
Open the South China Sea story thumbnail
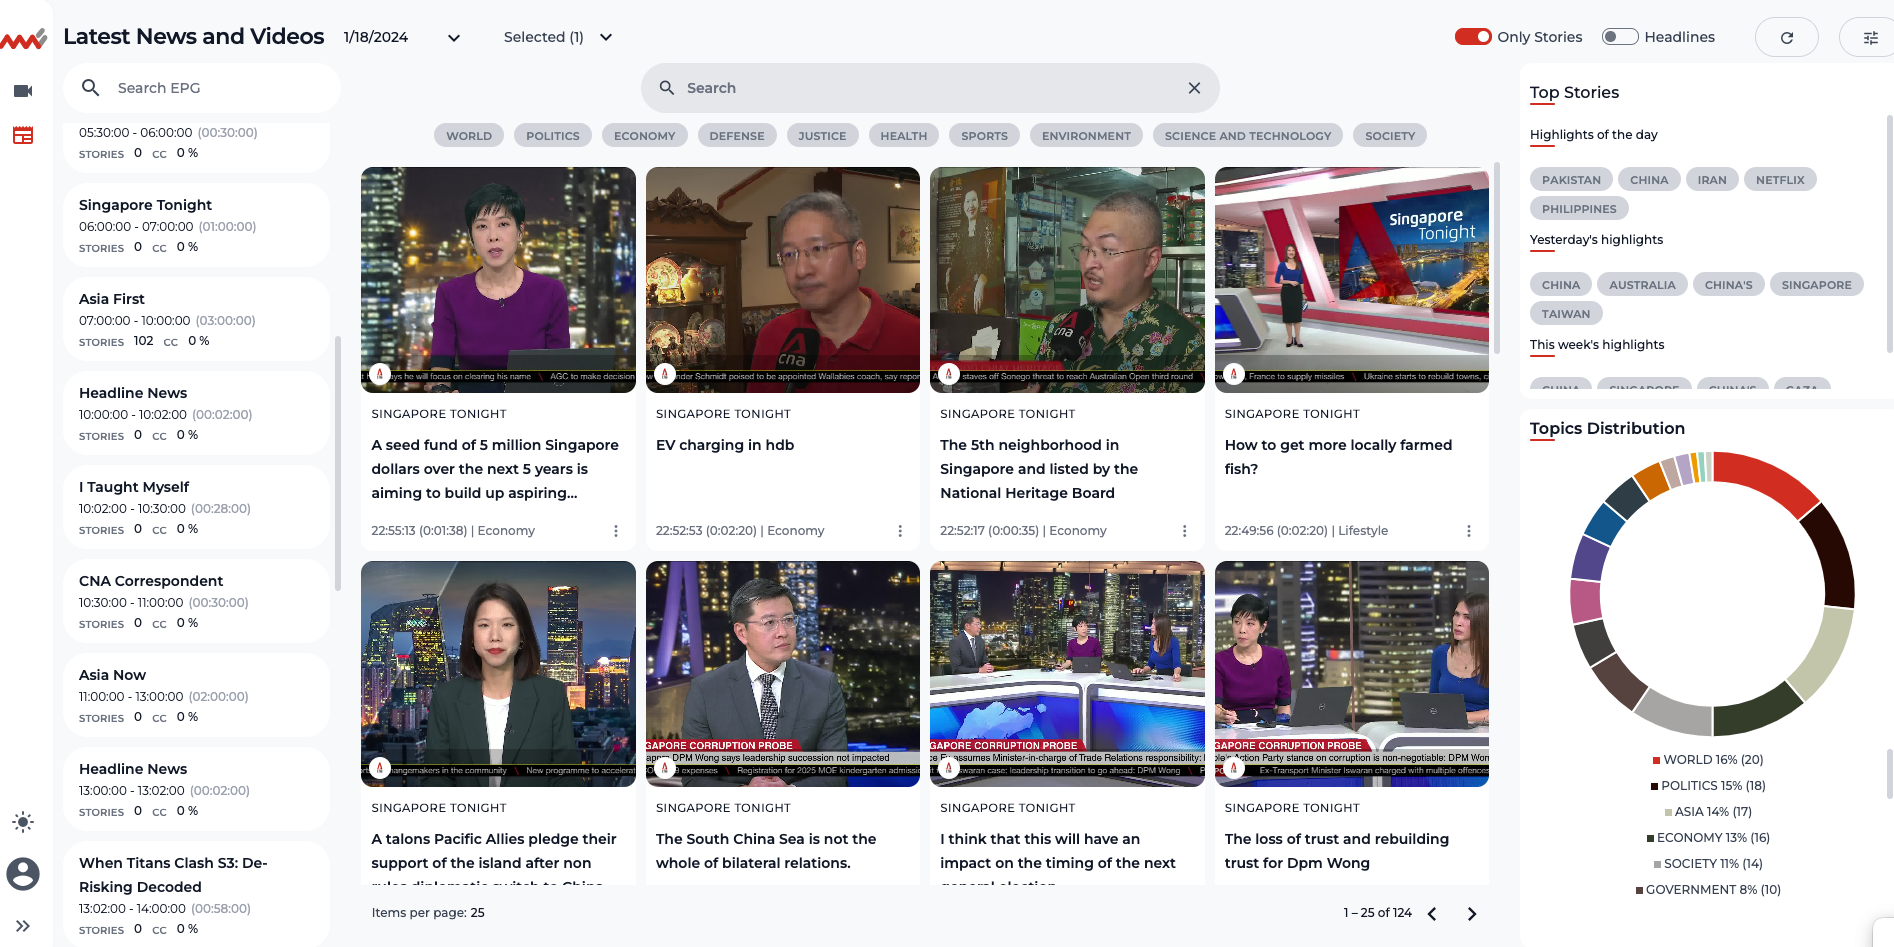[783, 674]
